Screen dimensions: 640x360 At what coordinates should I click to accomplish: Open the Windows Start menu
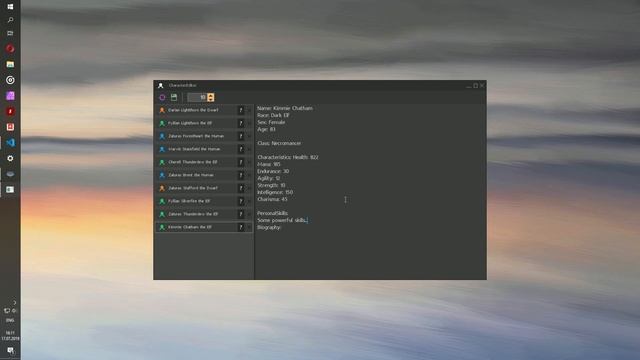pyautogui.click(x=10, y=7)
